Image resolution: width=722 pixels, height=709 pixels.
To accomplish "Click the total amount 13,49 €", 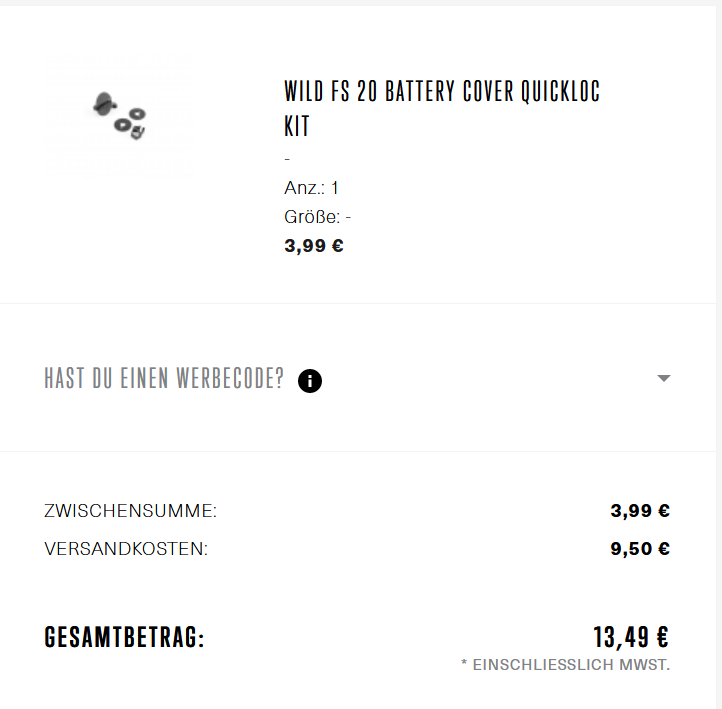I will tap(631, 637).
